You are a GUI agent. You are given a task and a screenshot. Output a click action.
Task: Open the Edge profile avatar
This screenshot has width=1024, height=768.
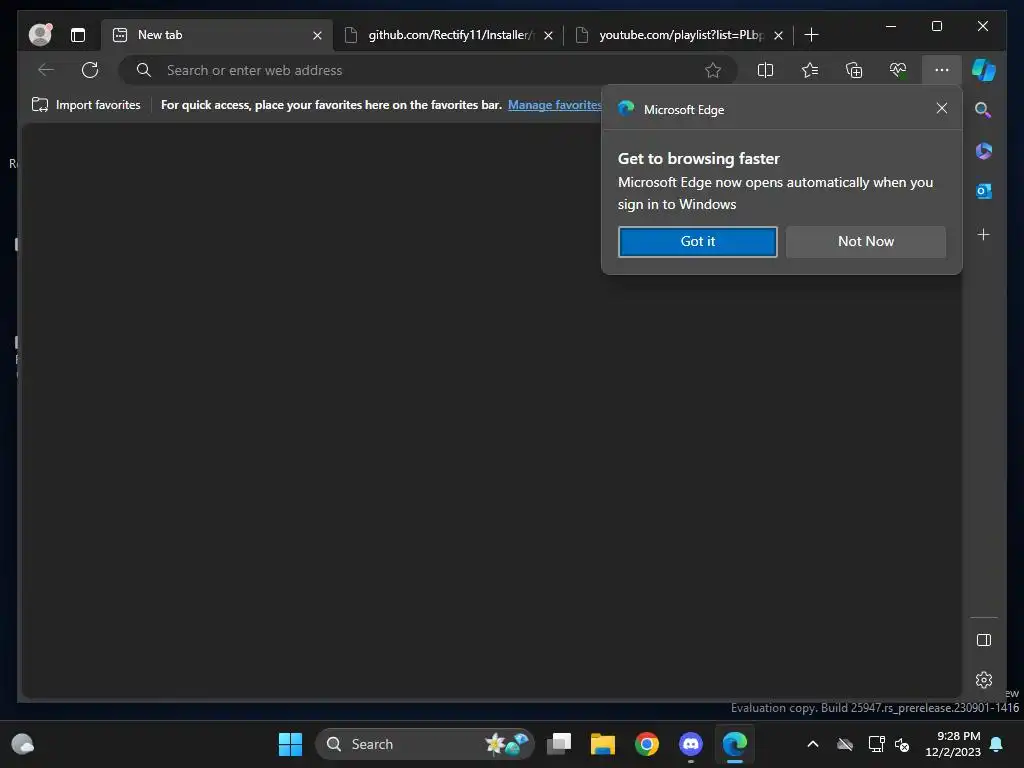40,35
